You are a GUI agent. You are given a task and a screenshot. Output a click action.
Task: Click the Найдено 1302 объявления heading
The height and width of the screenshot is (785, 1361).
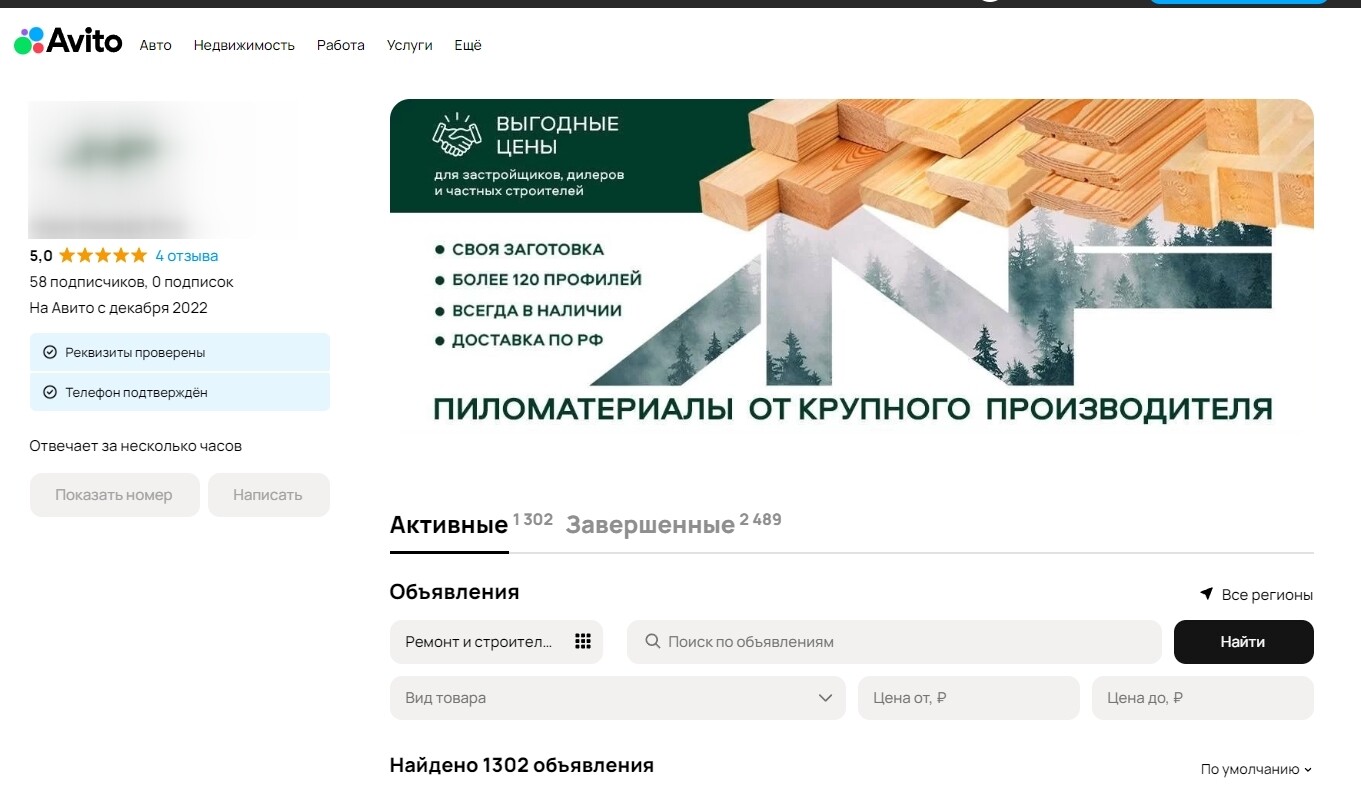521,766
